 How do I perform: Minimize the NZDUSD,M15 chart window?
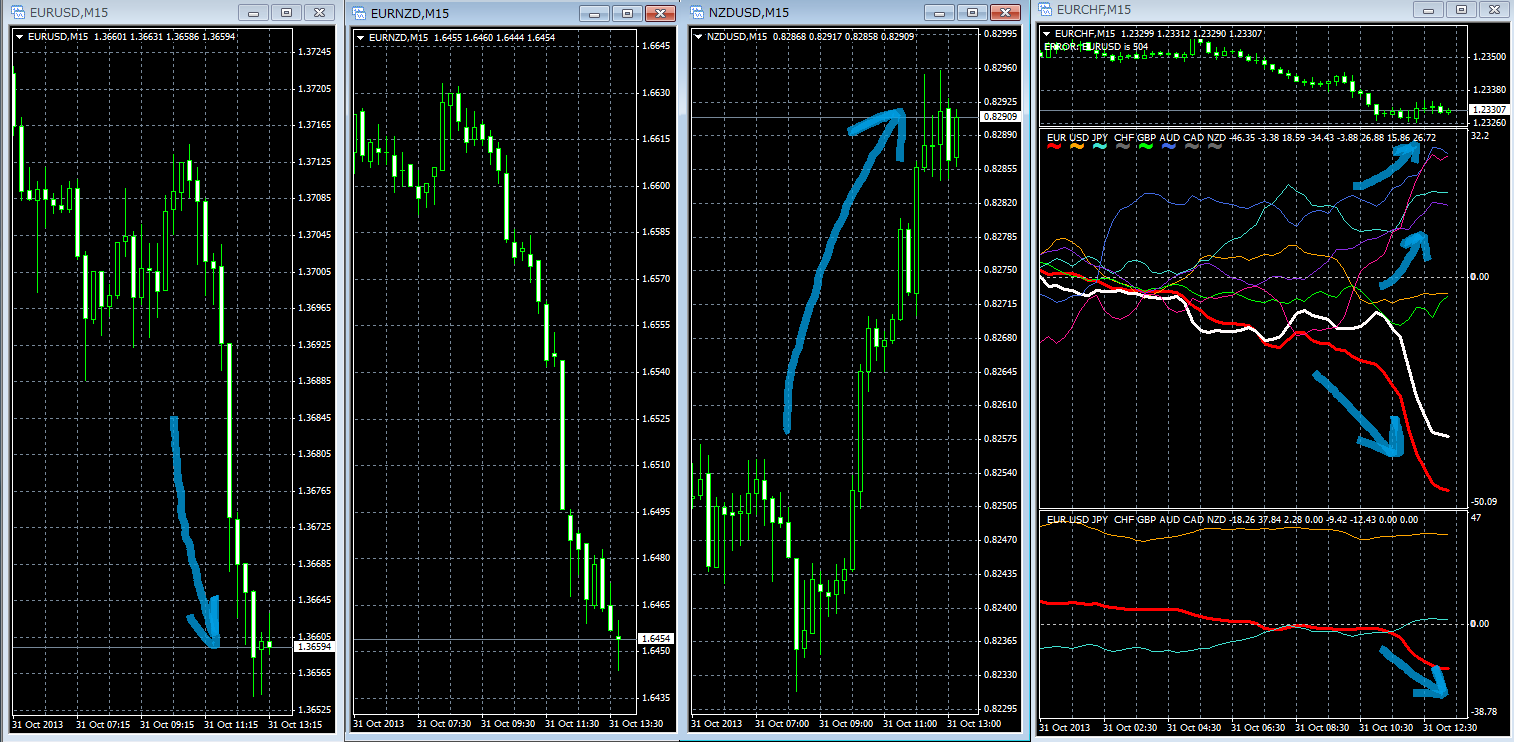tap(939, 13)
